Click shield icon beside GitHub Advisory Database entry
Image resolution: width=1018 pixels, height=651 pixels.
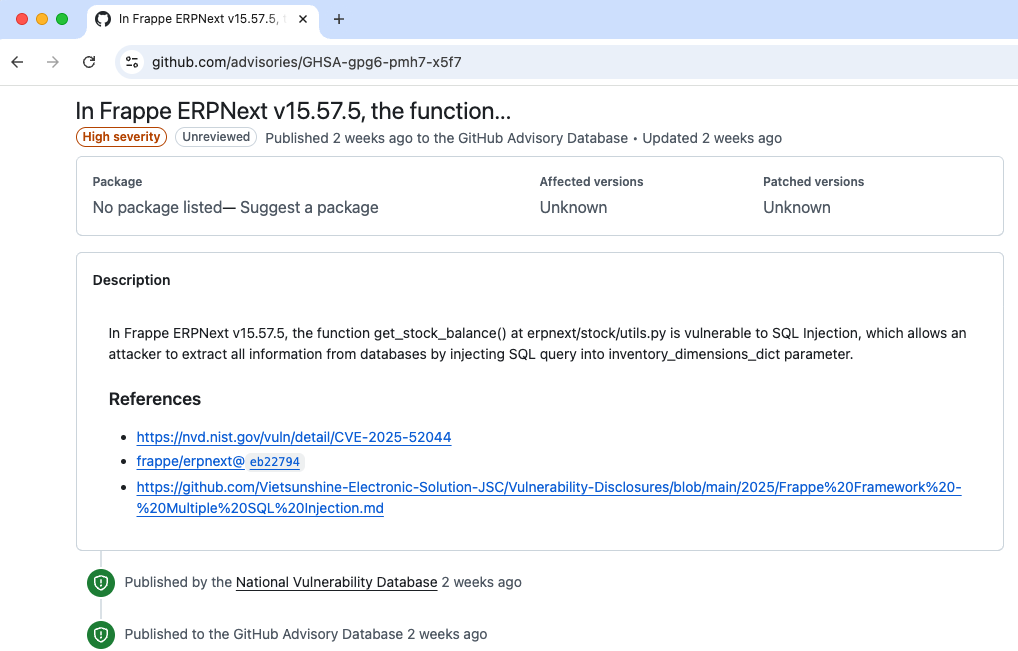pos(100,635)
